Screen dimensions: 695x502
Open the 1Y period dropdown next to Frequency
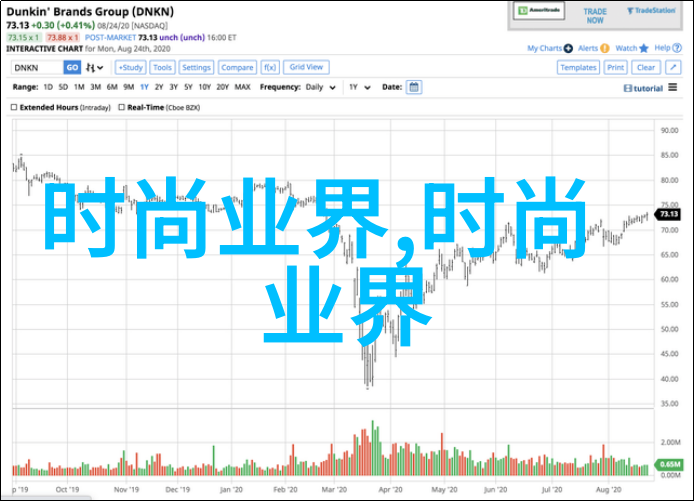coord(359,87)
